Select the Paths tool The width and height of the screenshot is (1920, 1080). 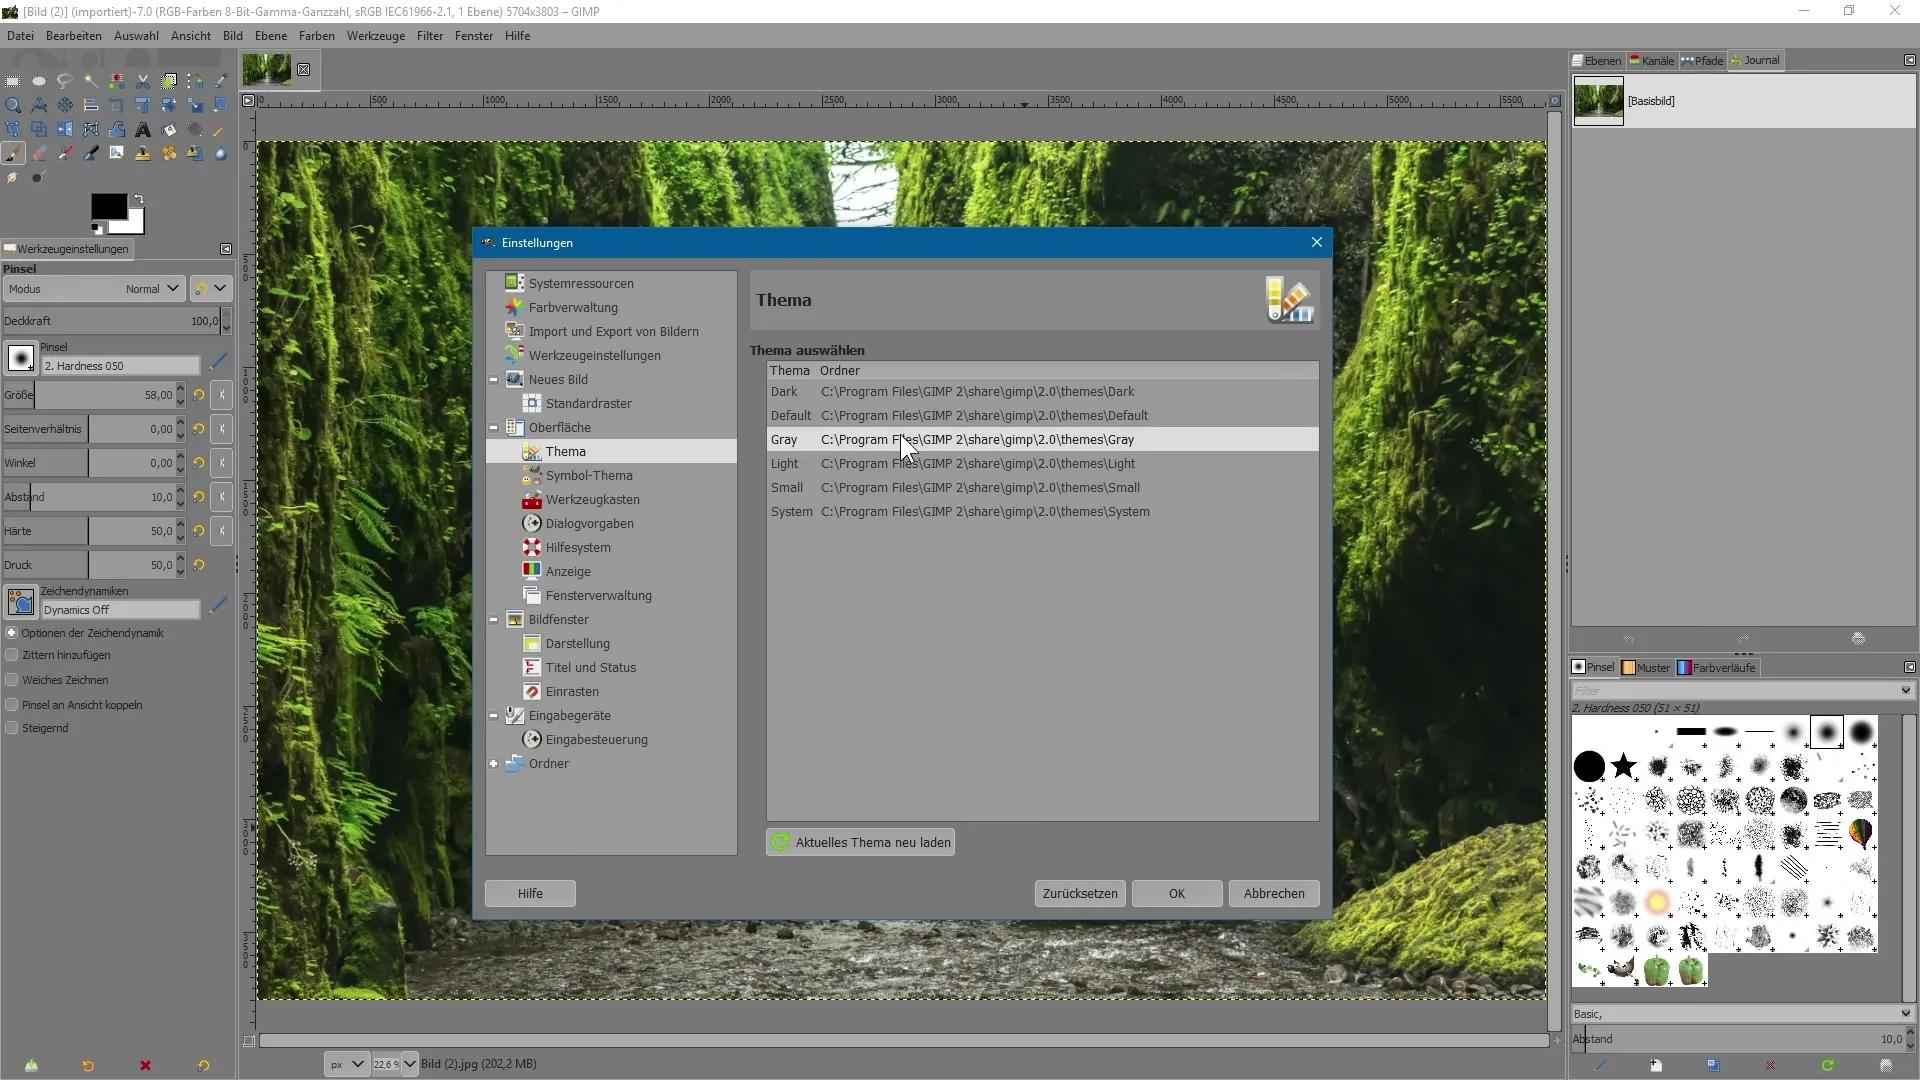(x=195, y=81)
